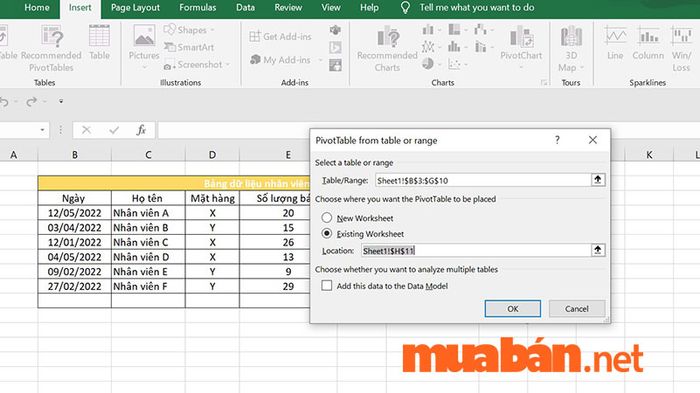Close the PivotTable from table or range dialog
This screenshot has width=700, height=393.
point(592,140)
